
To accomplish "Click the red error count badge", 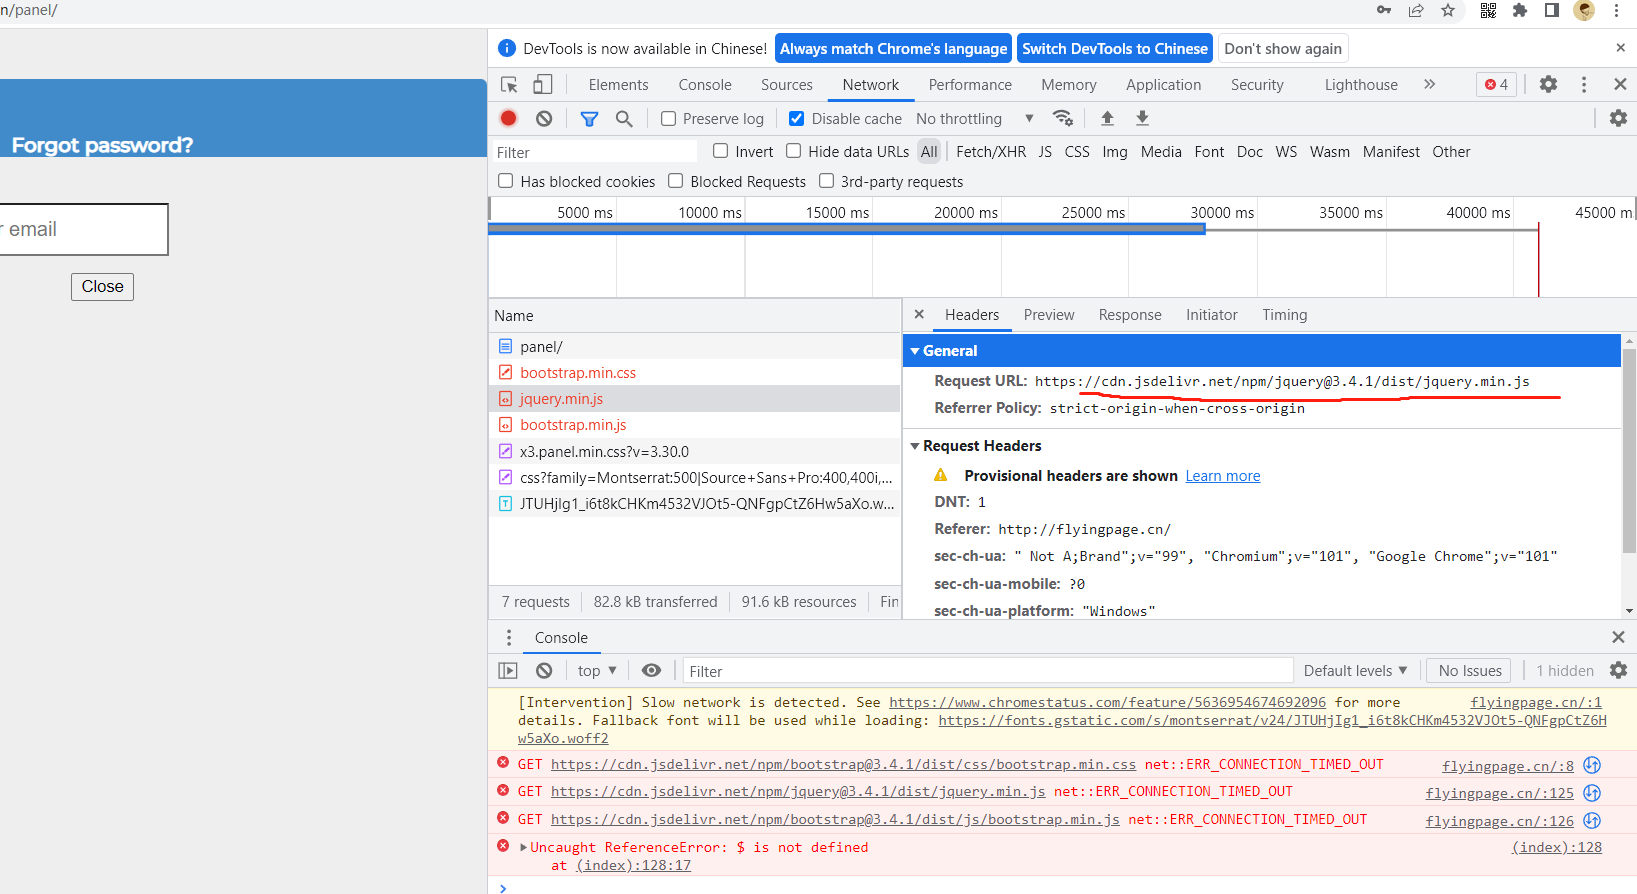I will (x=1496, y=85).
